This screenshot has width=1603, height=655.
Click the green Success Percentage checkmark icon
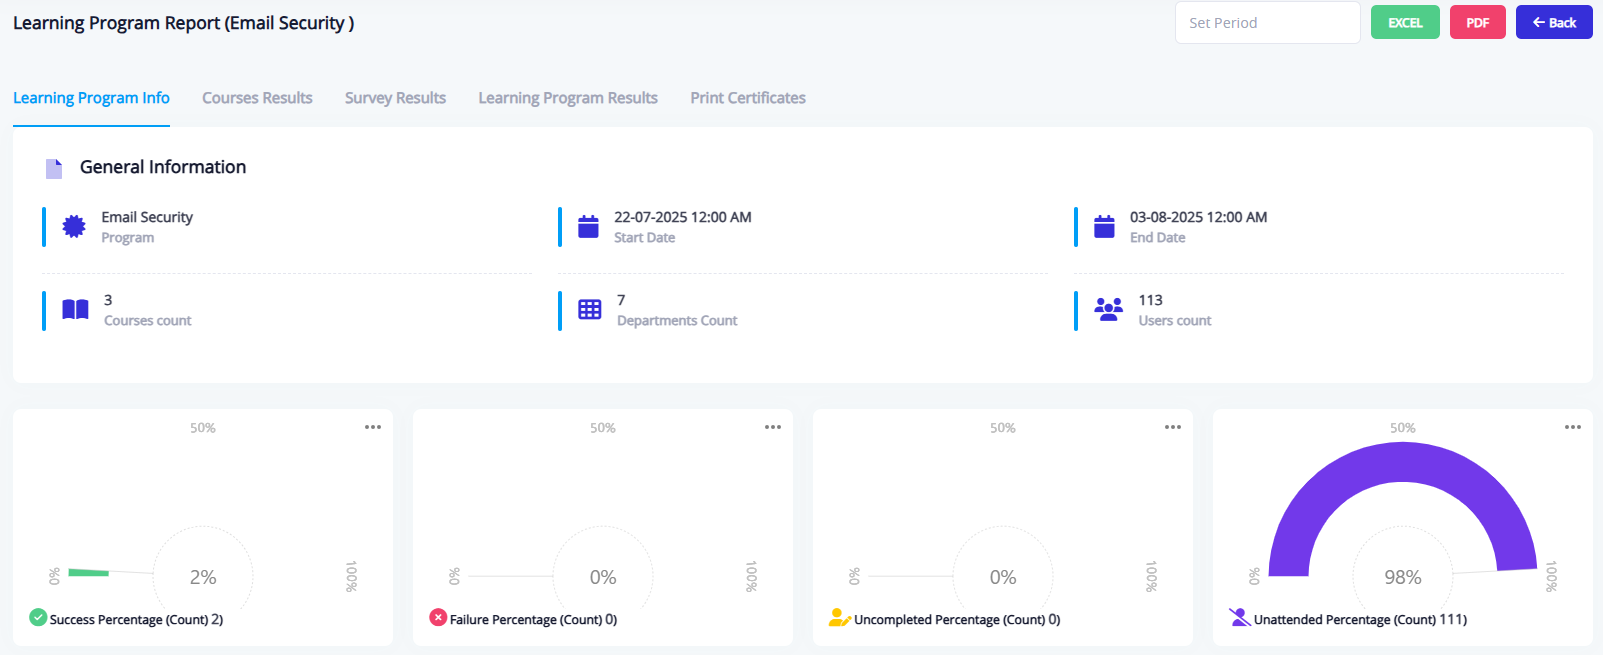(x=38, y=618)
